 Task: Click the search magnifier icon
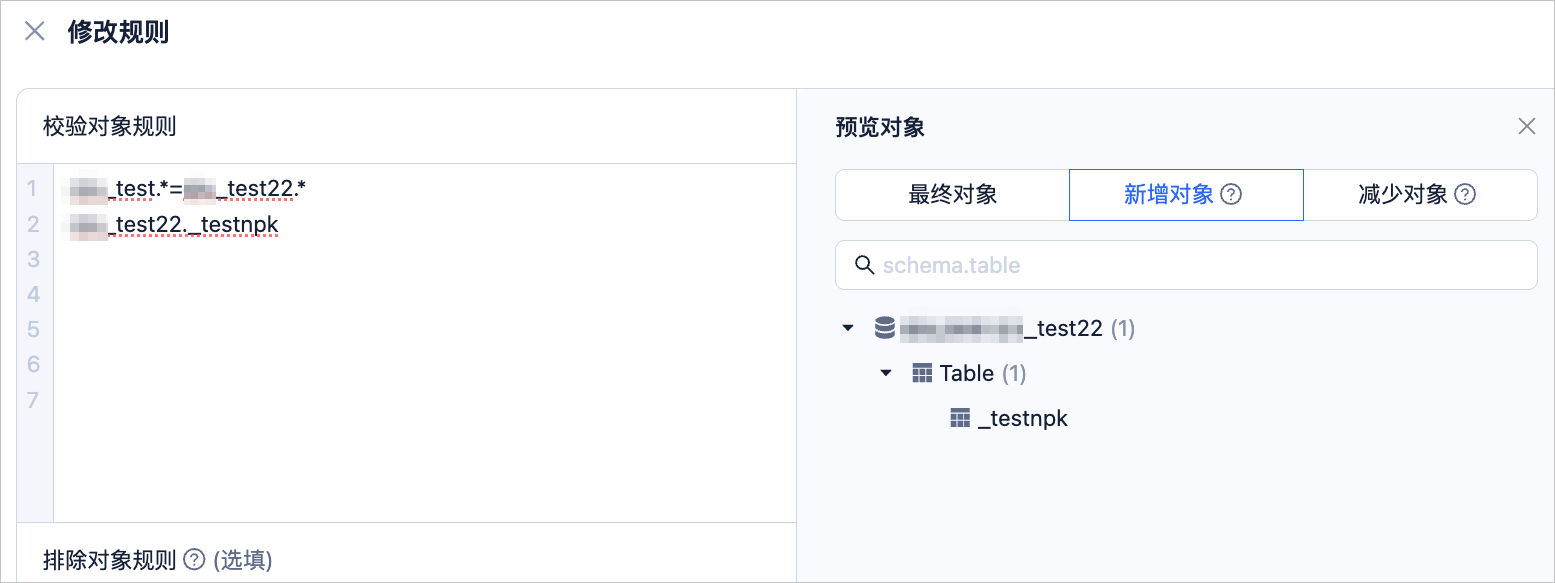865,265
